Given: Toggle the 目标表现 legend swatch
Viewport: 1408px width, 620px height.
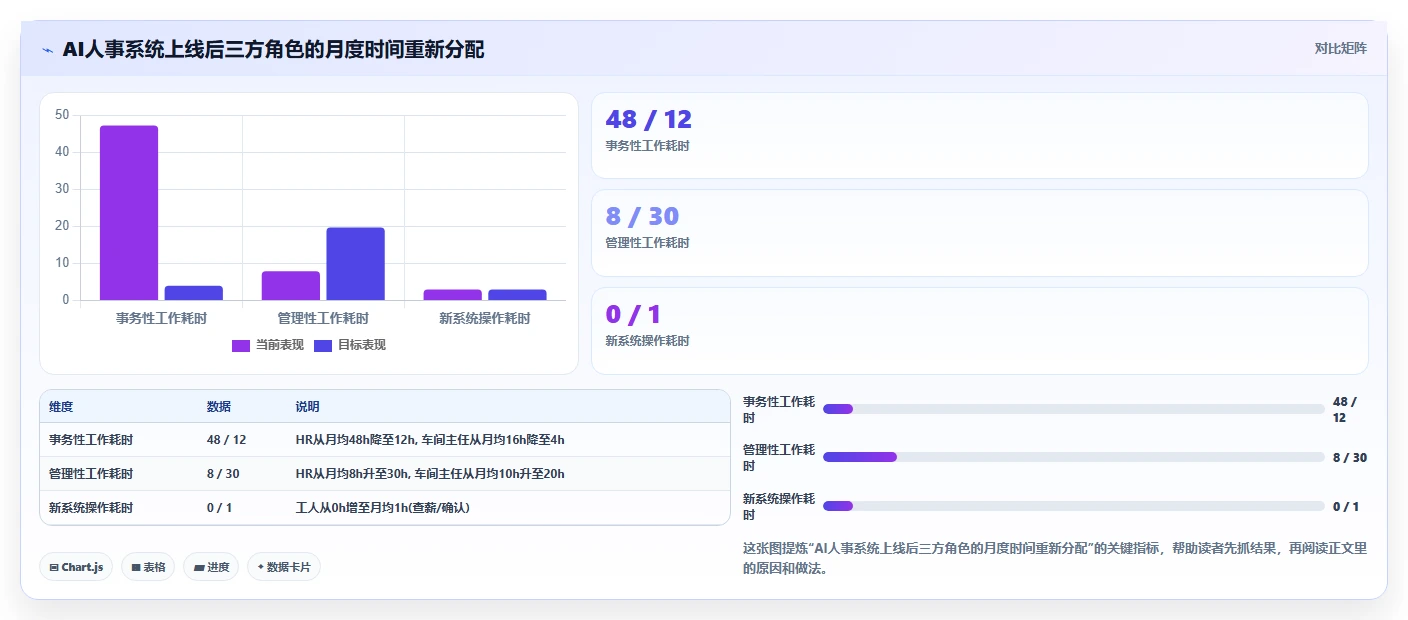Looking at the screenshot, I should point(322,345).
